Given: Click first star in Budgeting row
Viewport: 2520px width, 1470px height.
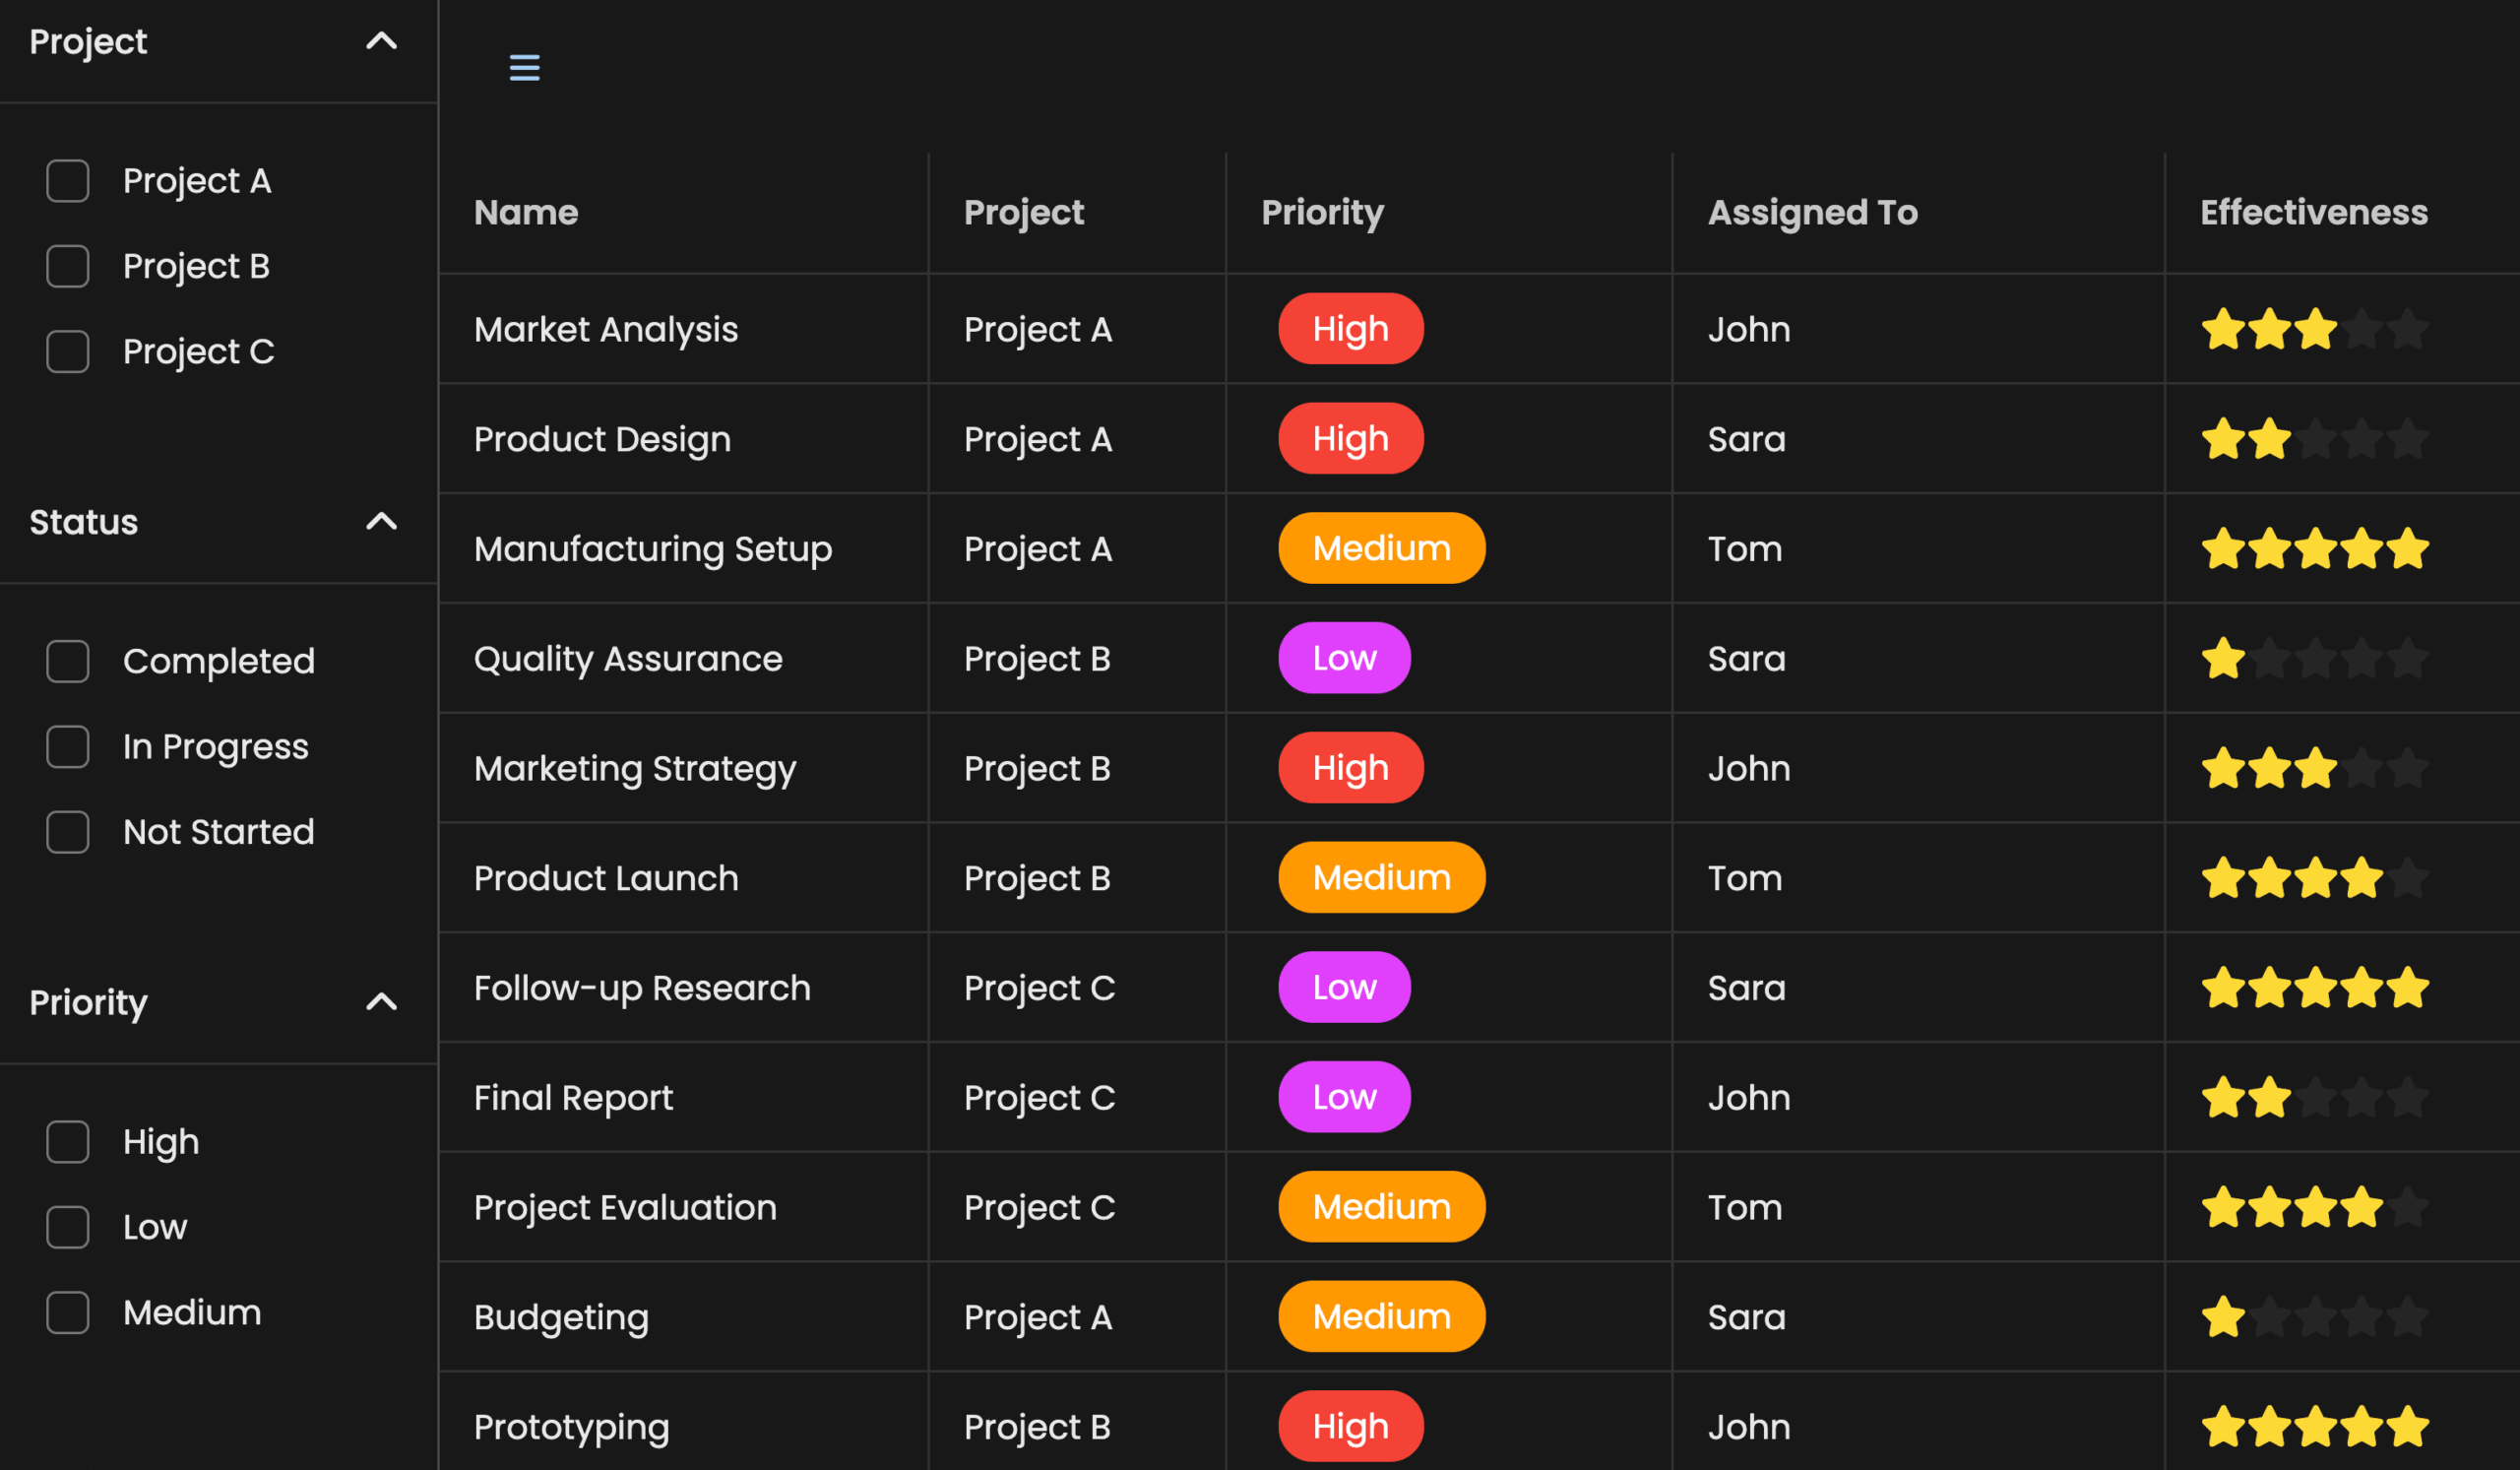Looking at the screenshot, I should (2223, 1317).
